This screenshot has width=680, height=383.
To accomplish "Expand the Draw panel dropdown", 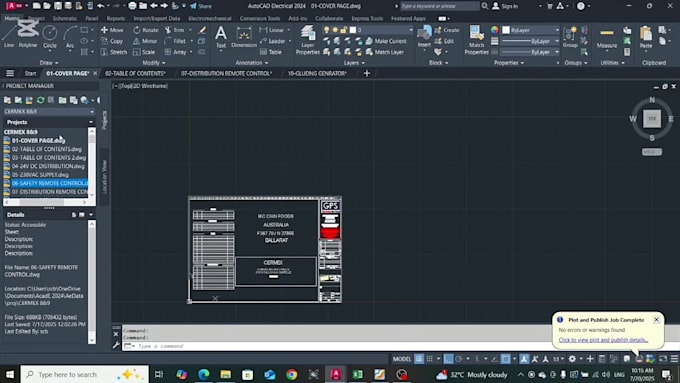I will 49,63.
